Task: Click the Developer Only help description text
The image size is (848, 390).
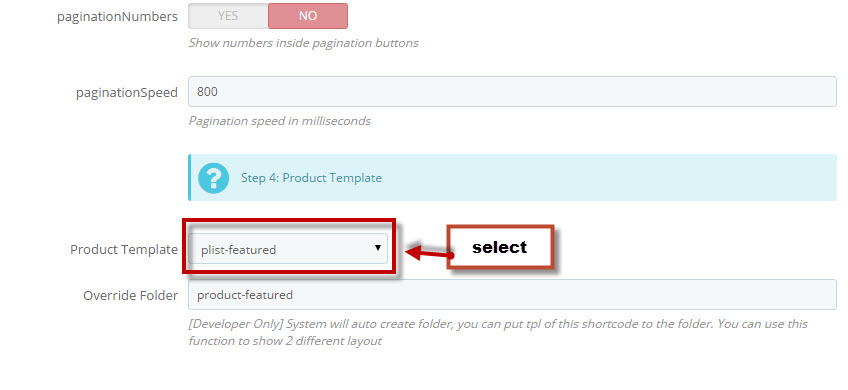Action: pyautogui.click(x=498, y=332)
